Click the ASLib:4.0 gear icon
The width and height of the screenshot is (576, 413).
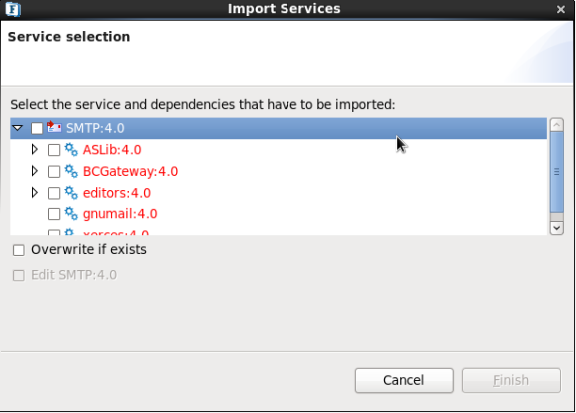pyautogui.click(x=71, y=150)
